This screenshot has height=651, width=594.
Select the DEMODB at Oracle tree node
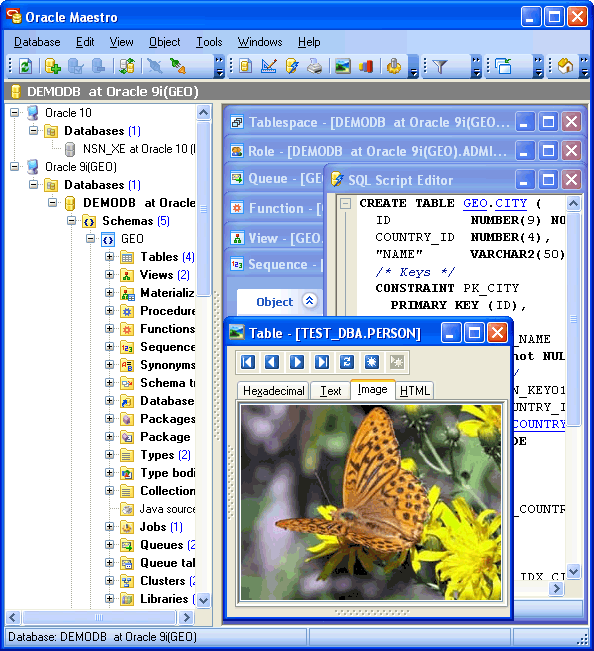(139, 203)
